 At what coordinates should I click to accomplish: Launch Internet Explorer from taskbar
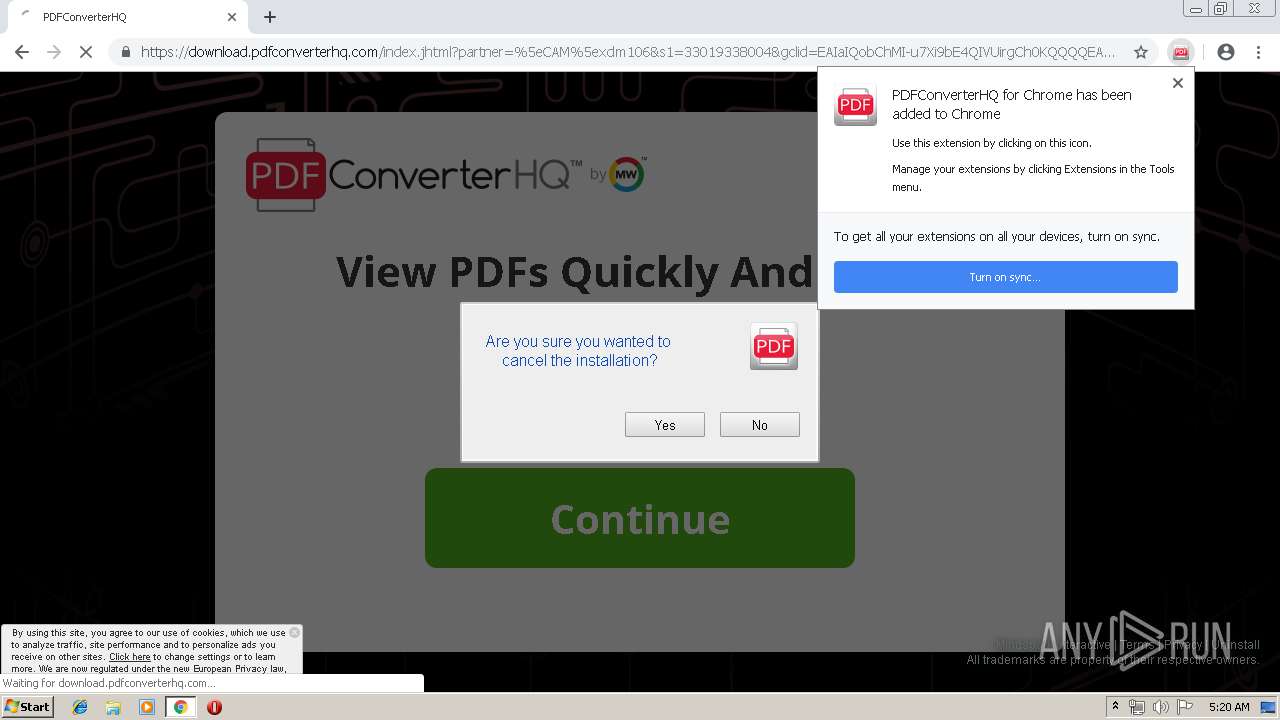[x=80, y=707]
